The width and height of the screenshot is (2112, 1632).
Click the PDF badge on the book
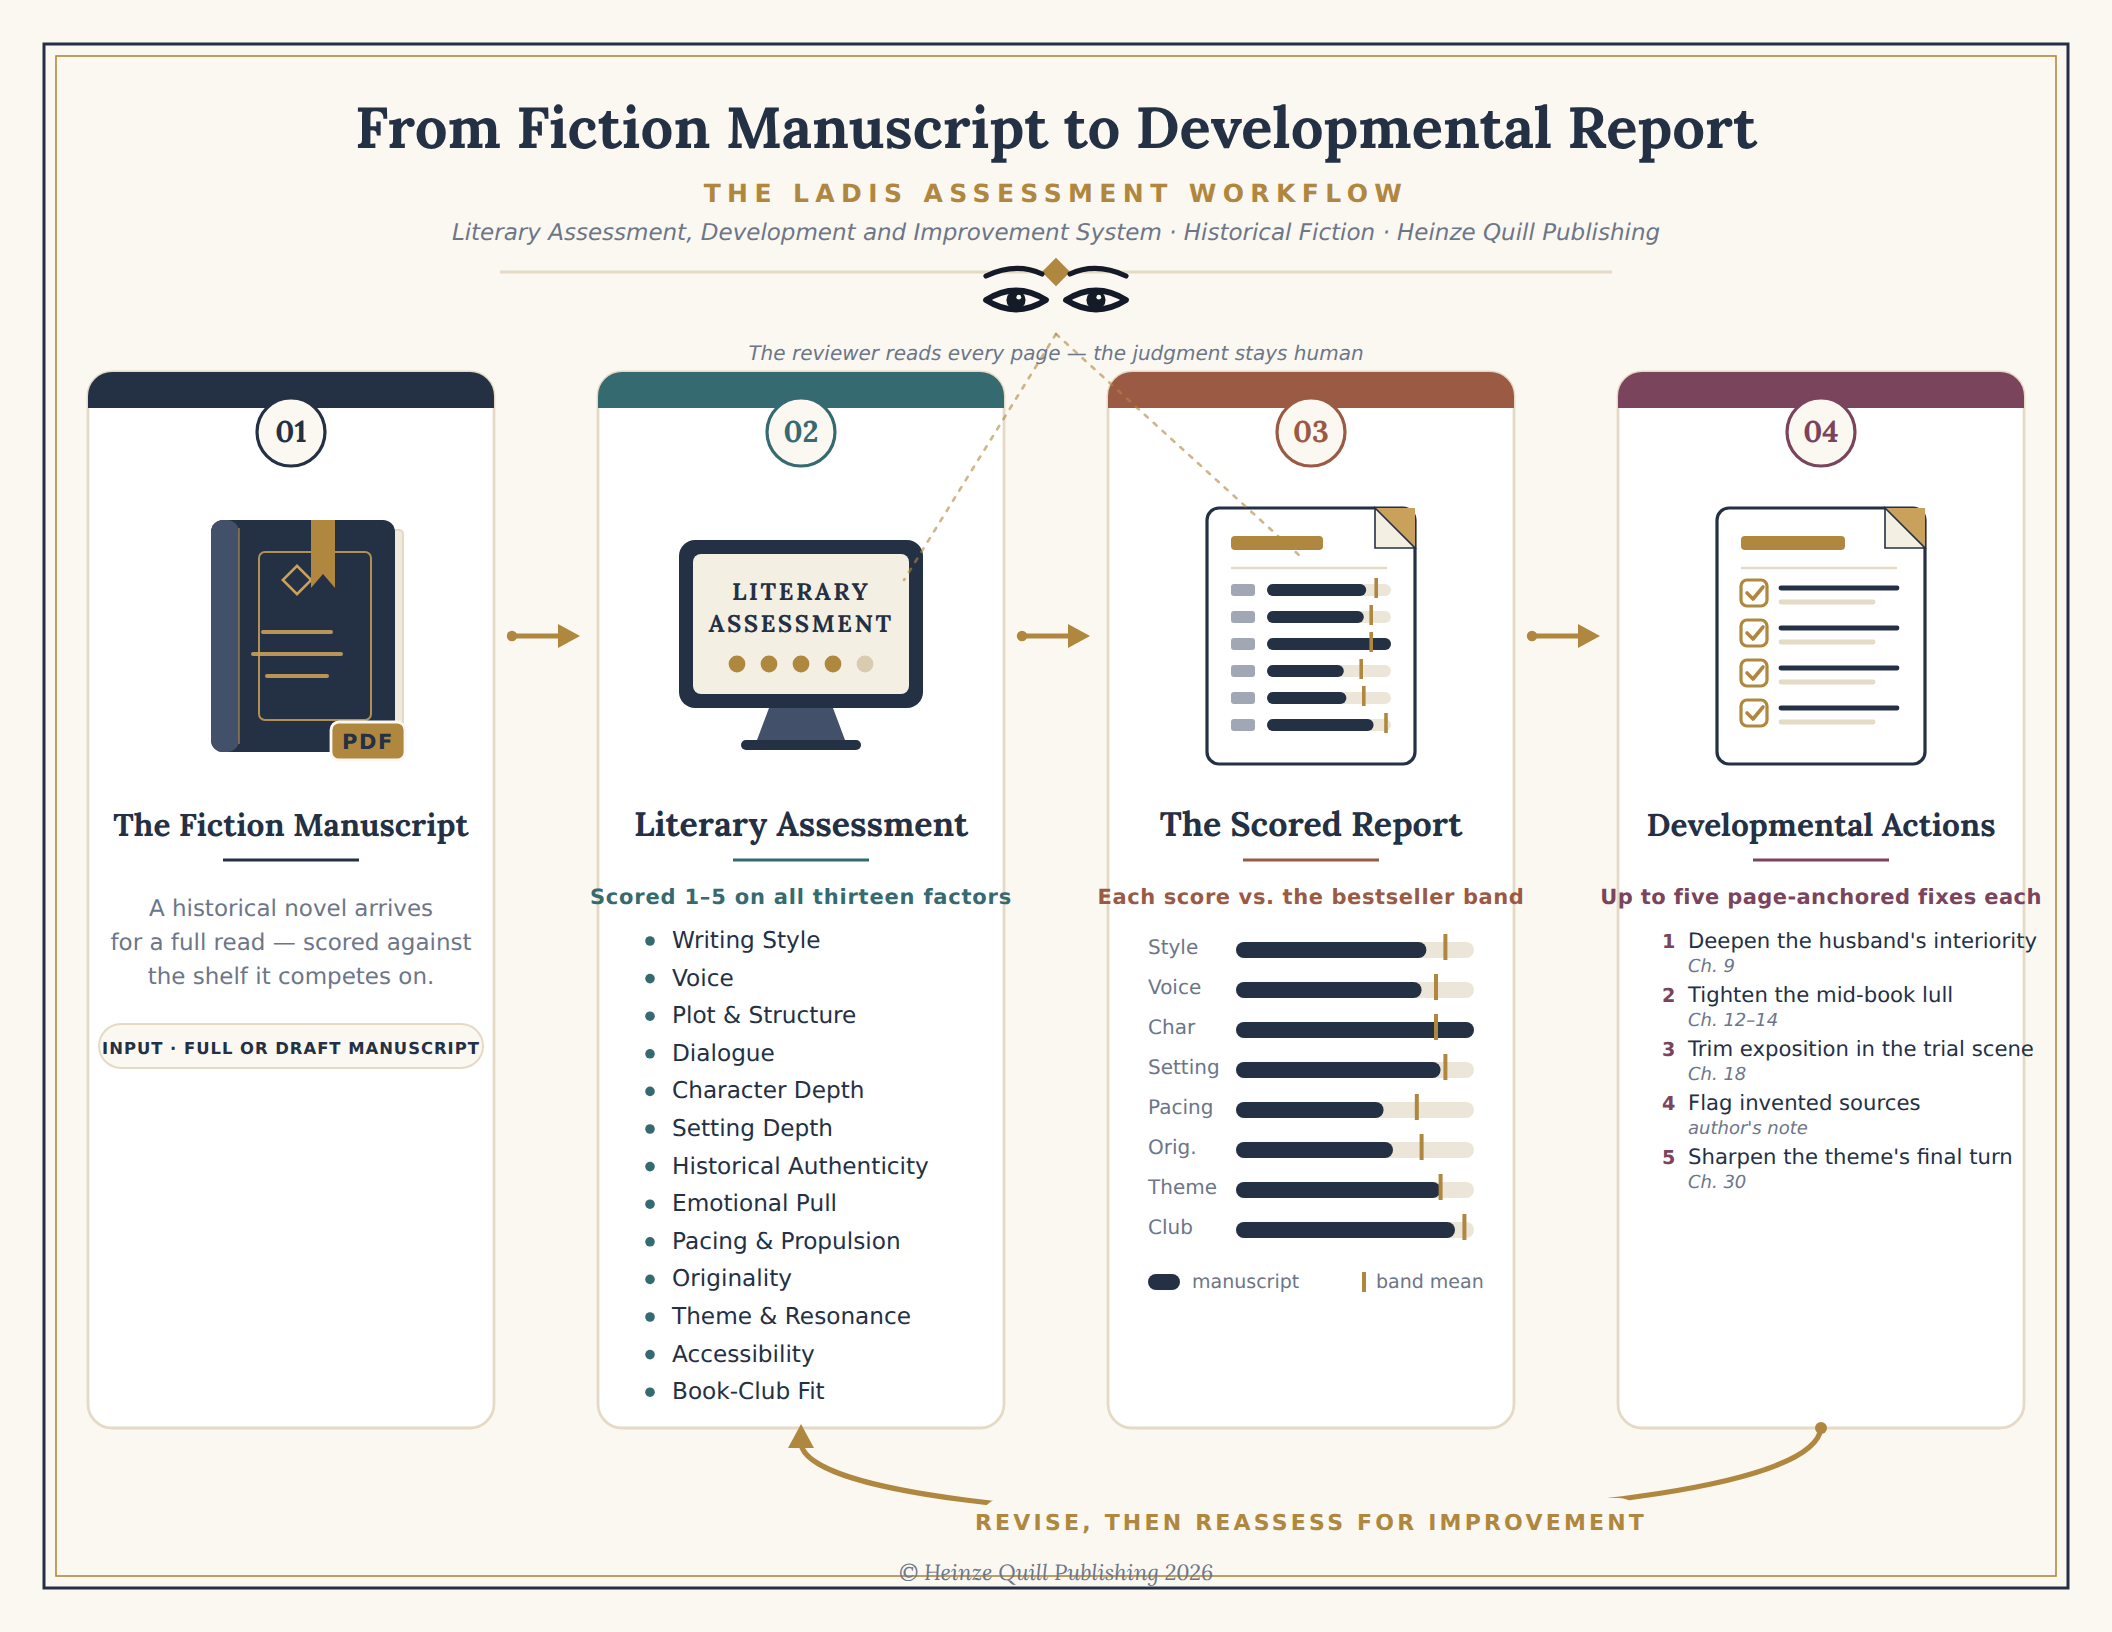[367, 741]
